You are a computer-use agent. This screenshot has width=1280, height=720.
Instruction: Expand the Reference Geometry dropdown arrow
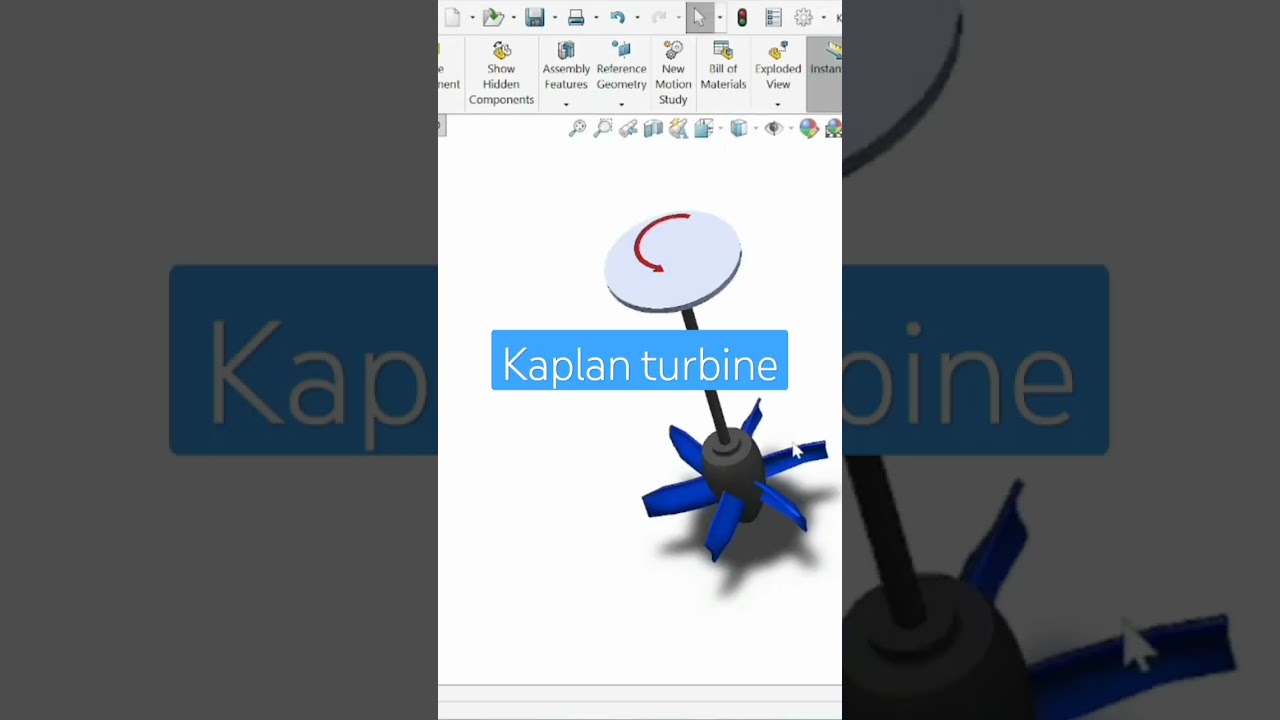coord(621,104)
